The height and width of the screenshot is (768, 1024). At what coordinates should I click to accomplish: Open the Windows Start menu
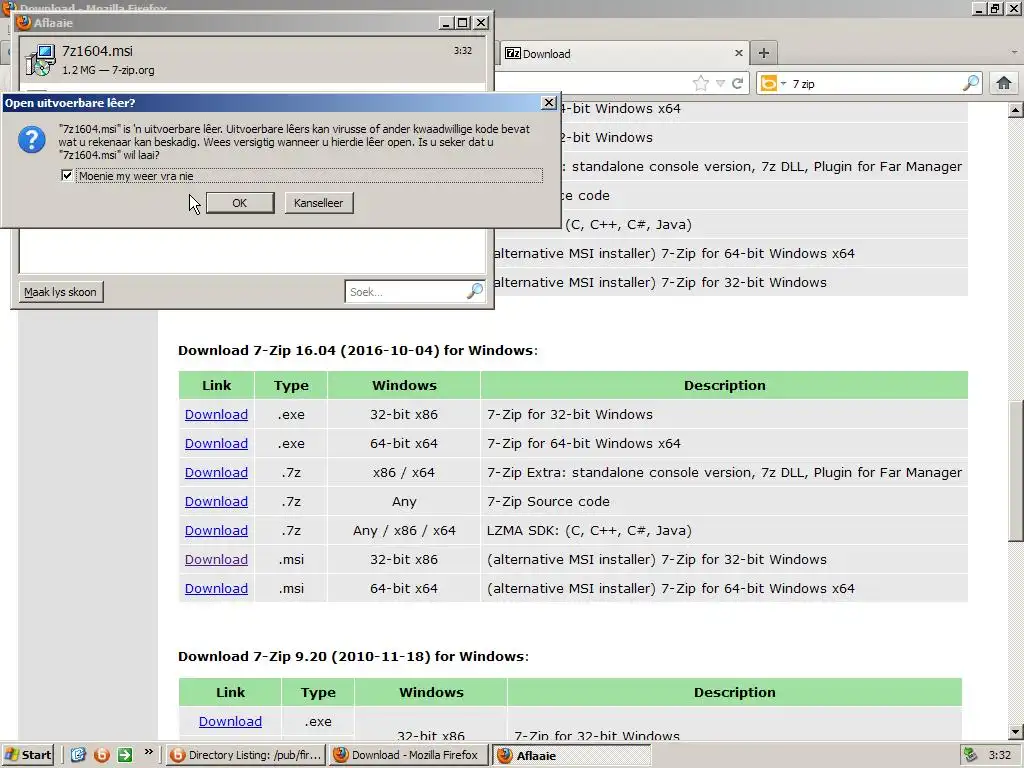click(27, 755)
